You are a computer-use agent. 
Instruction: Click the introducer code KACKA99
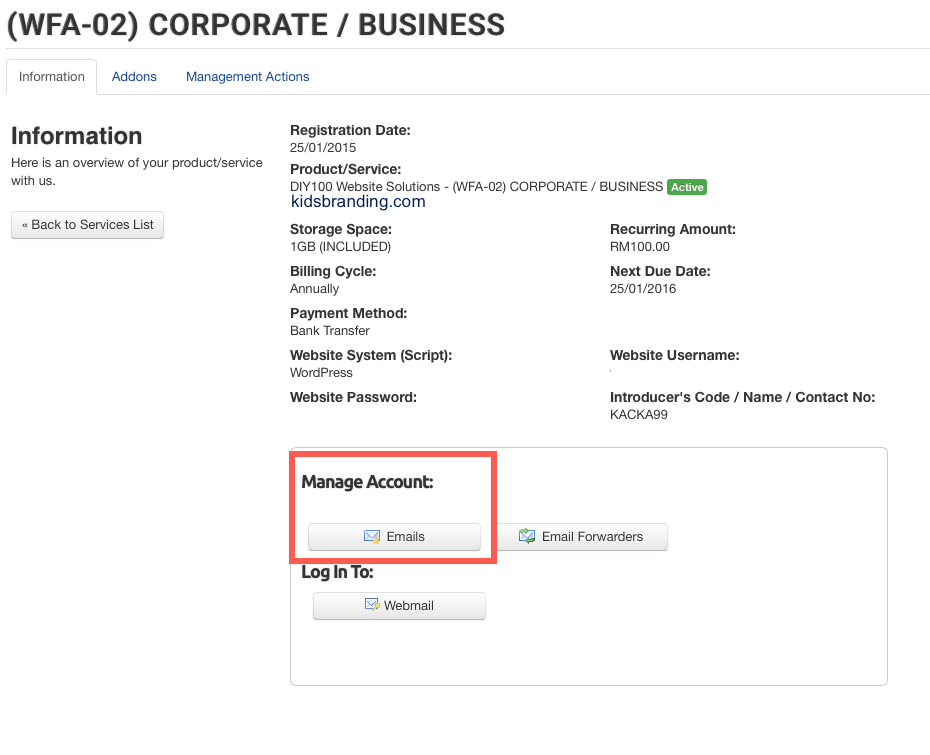click(639, 415)
